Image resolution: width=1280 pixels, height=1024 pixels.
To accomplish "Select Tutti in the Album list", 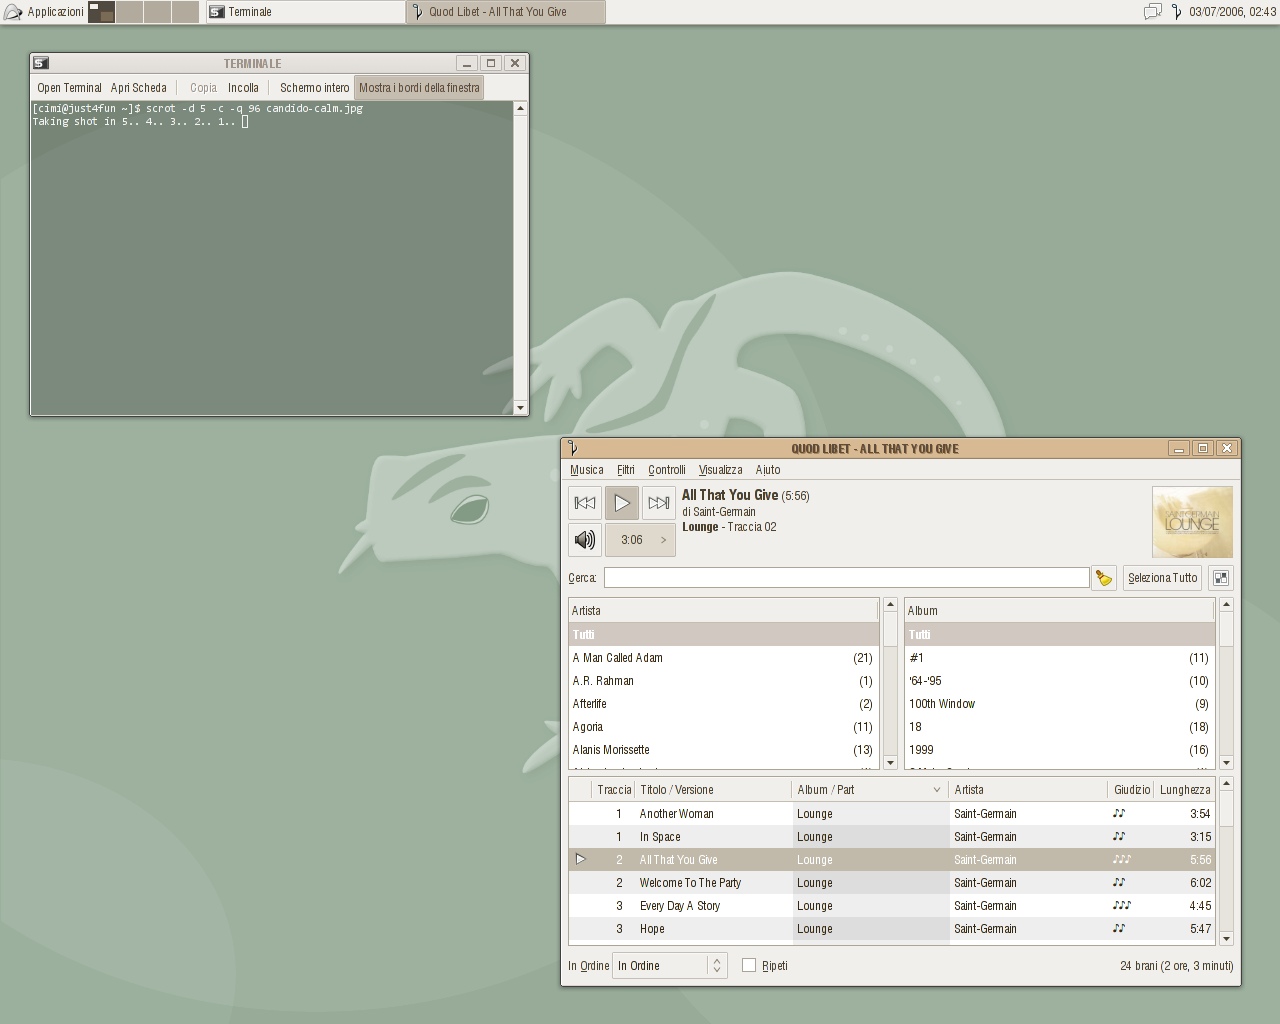I will point(1060,635).
